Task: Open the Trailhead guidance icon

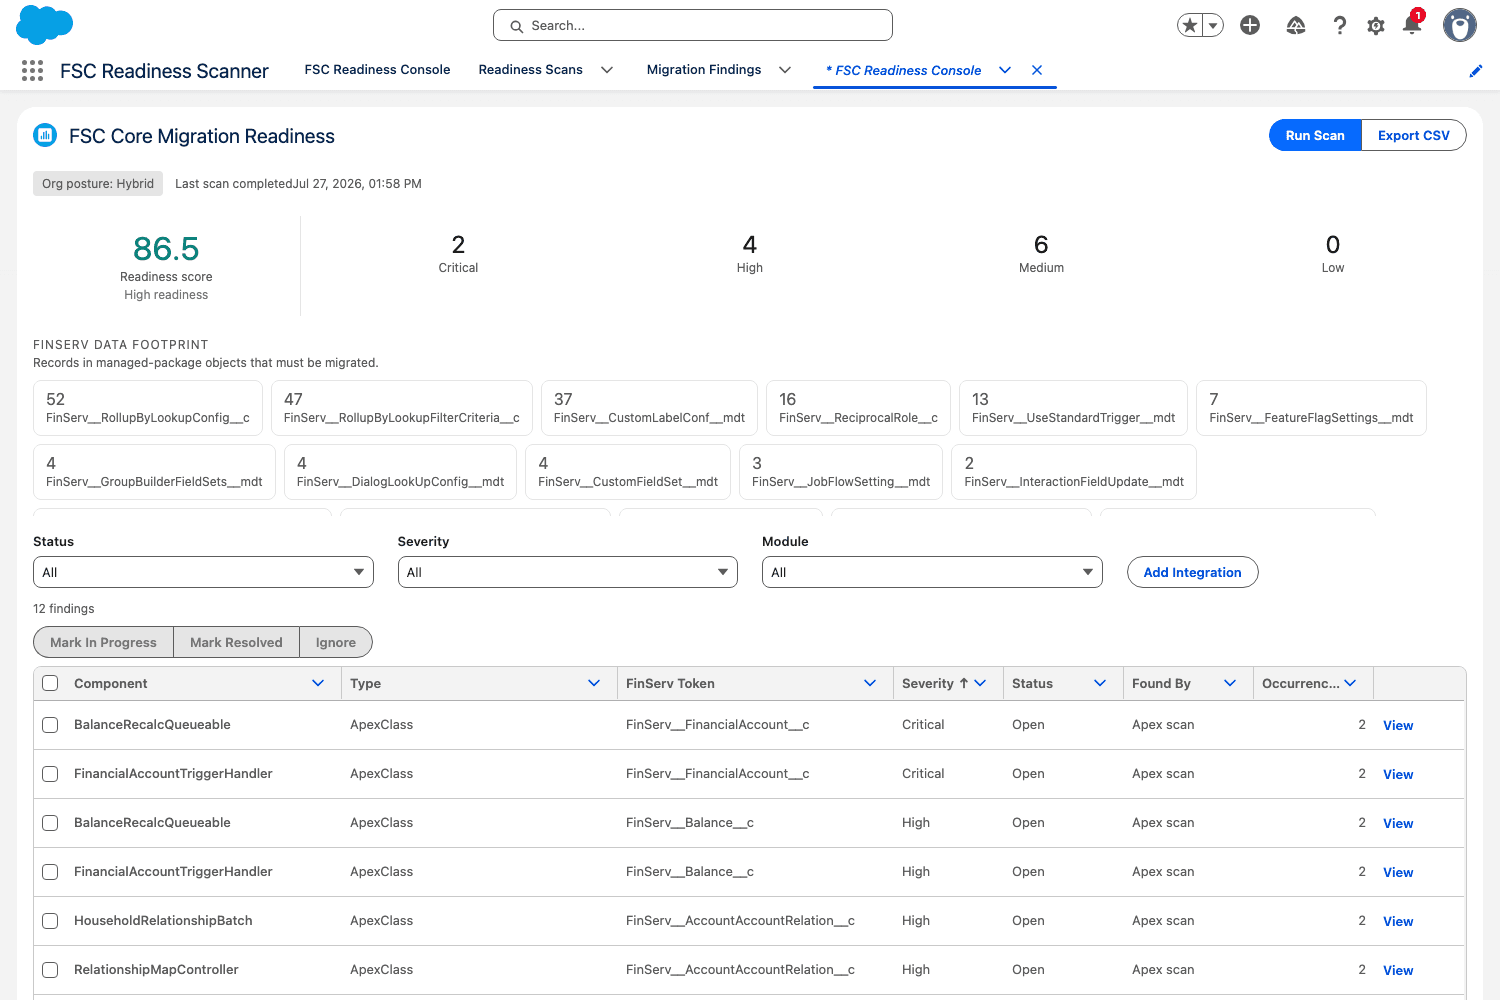Action: [1296, 25]
